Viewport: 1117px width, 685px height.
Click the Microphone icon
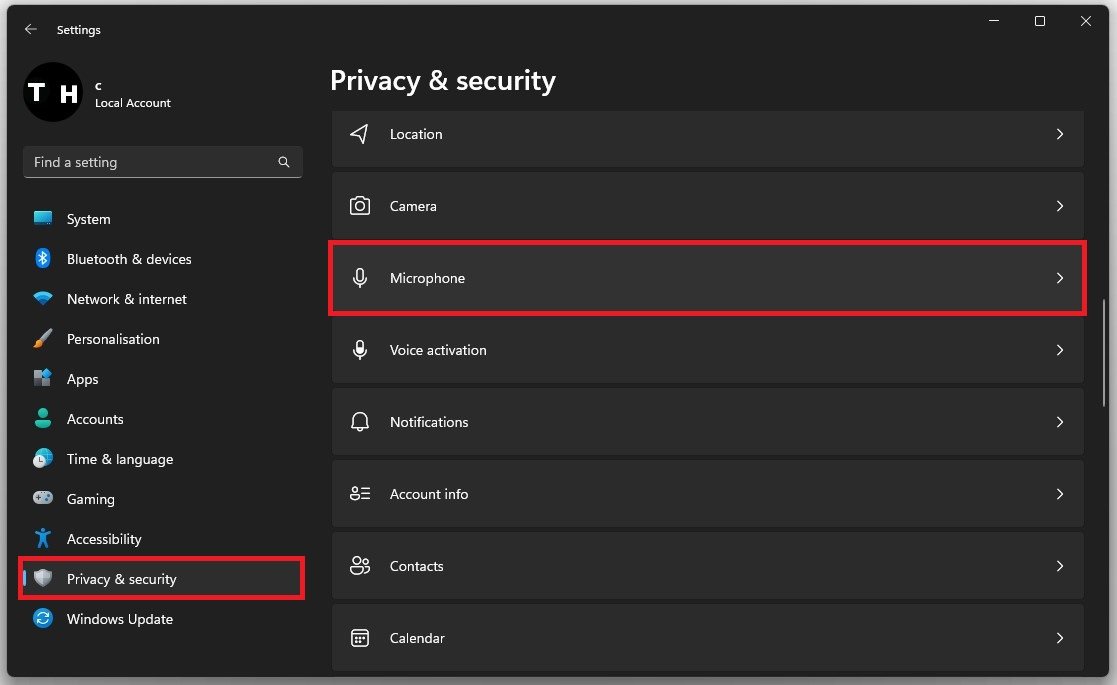tap(360, 278)
